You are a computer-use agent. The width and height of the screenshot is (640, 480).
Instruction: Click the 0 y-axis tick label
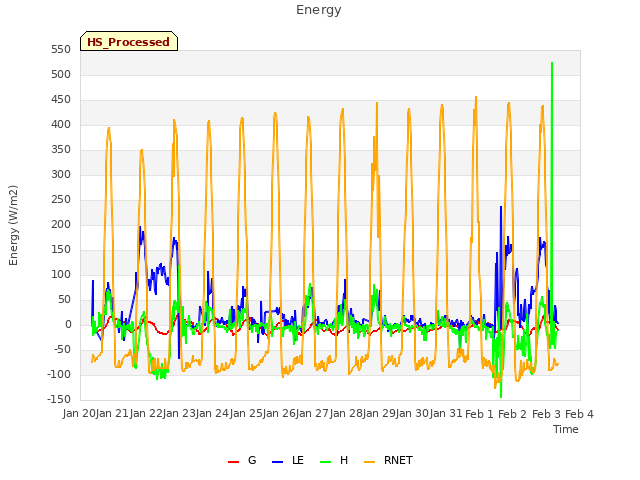68,325
